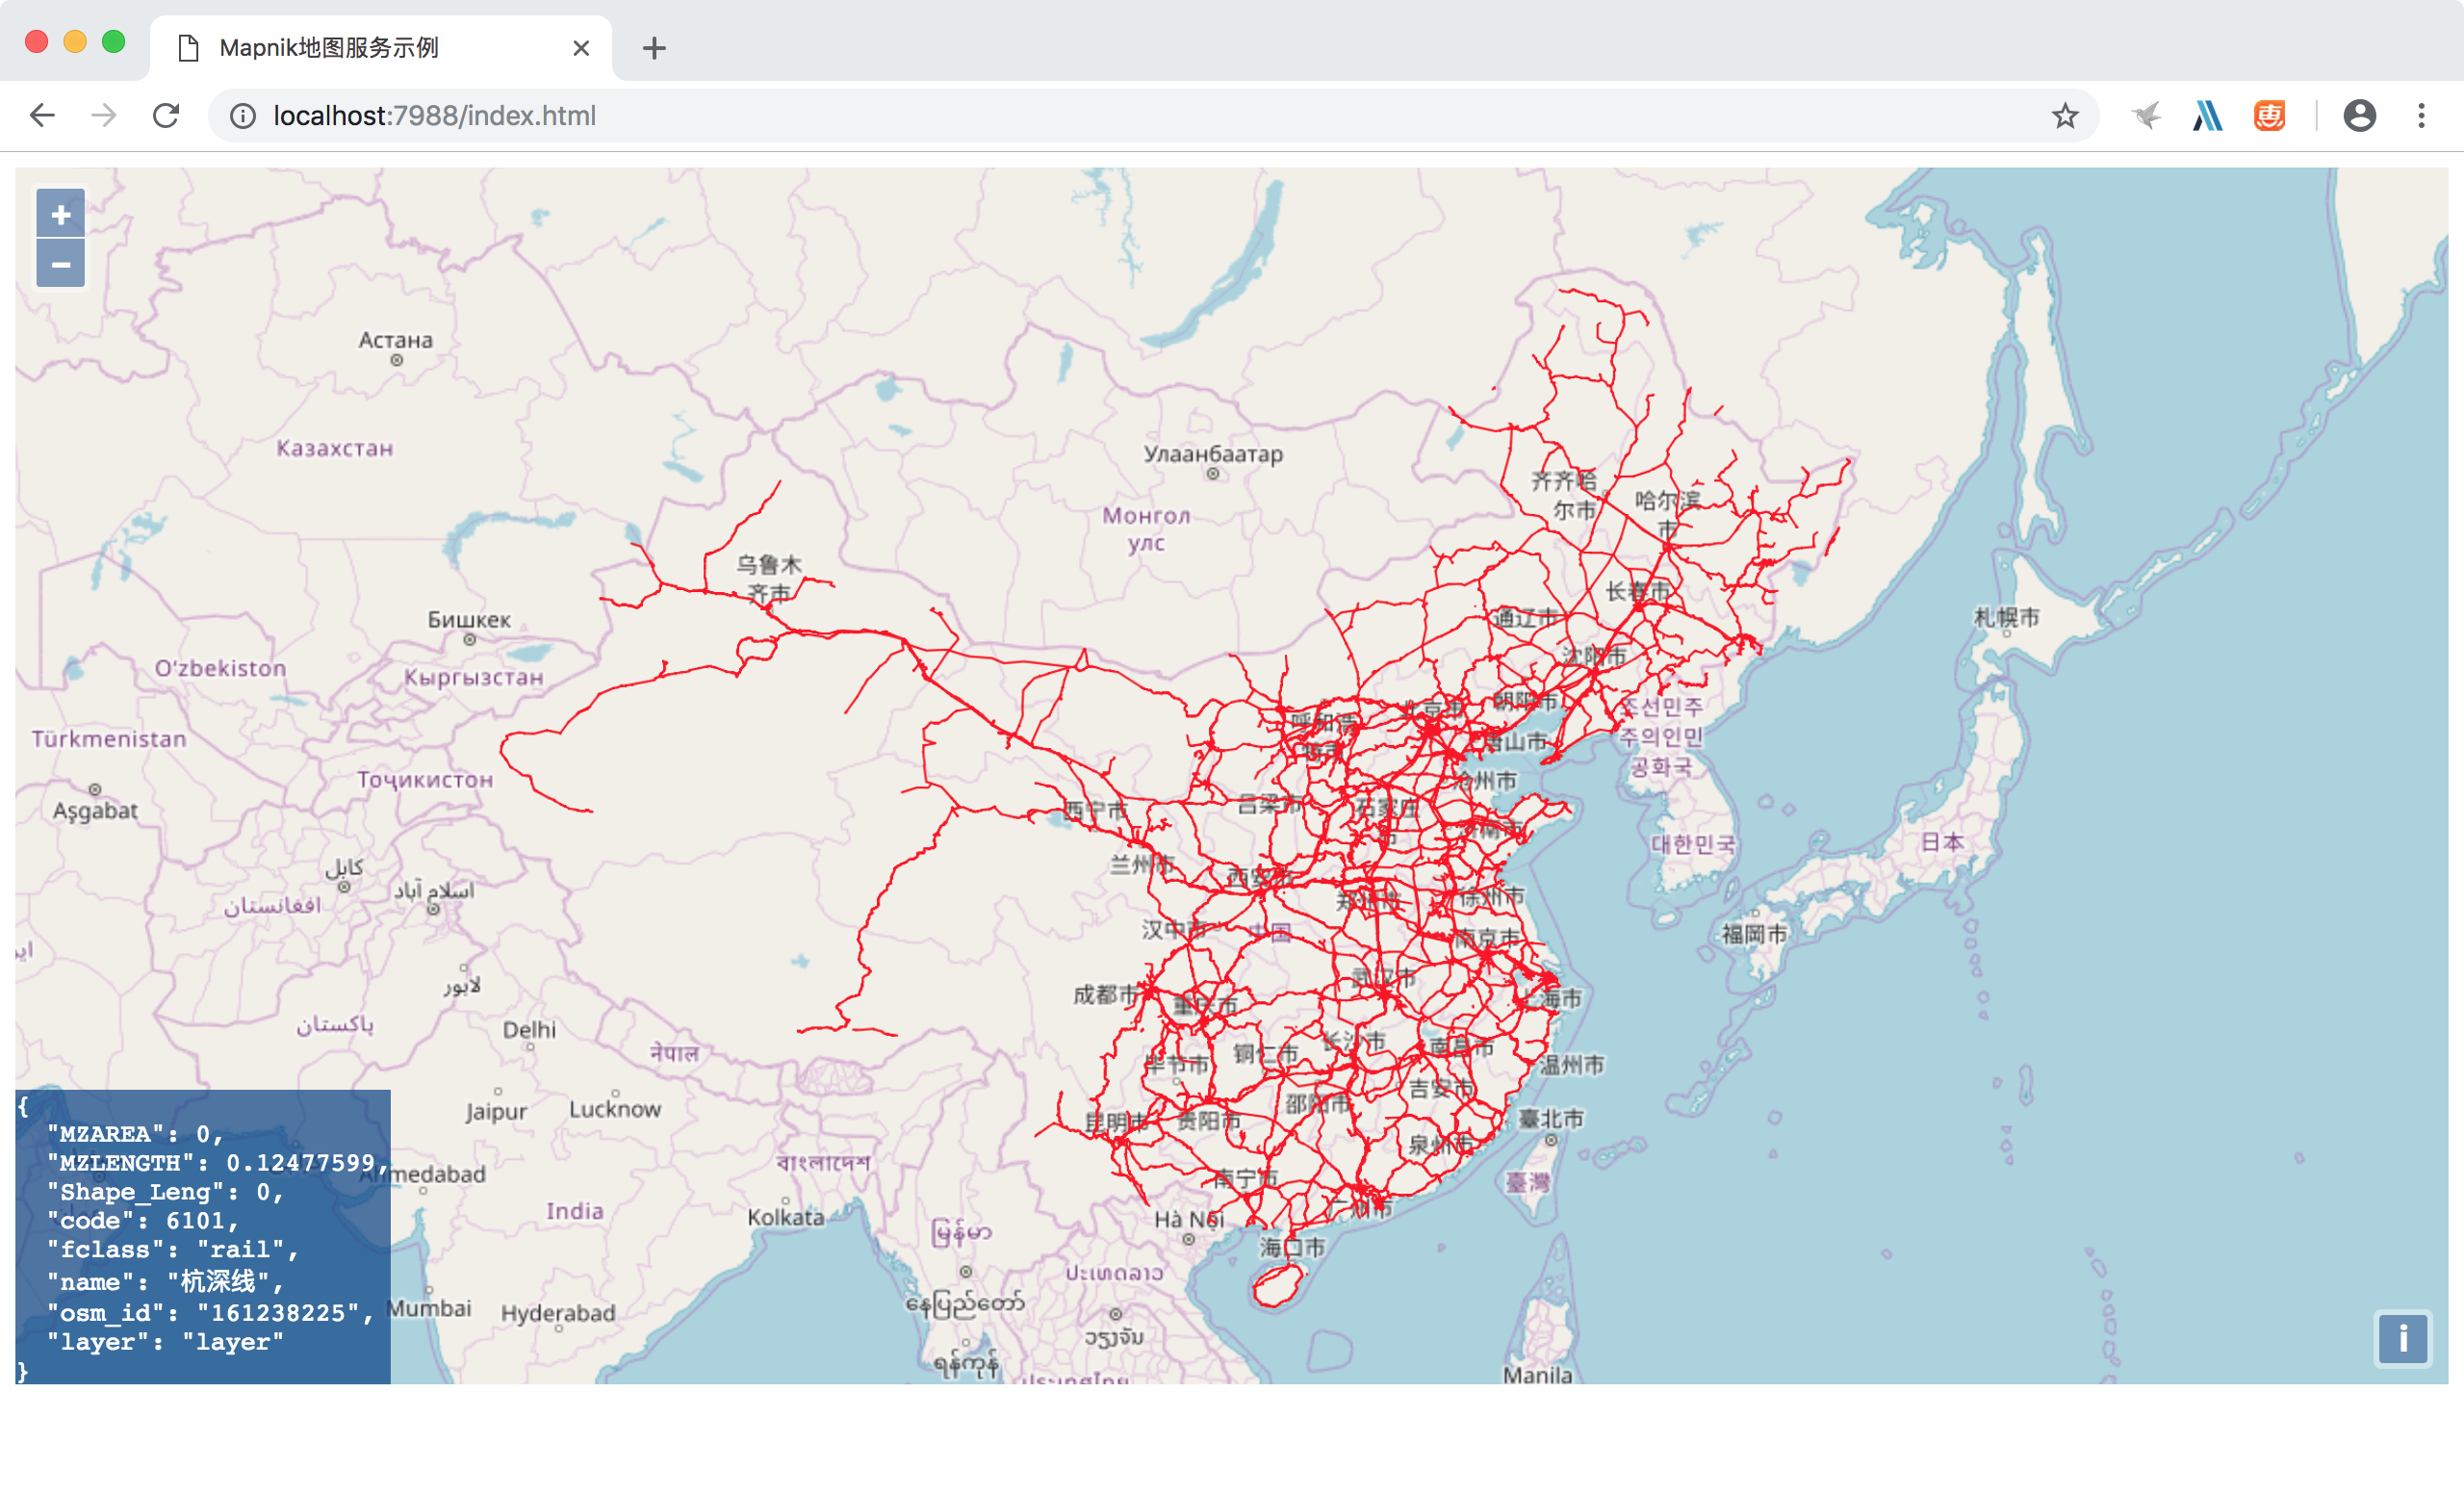Click the grey bird extension icon

2145,116
